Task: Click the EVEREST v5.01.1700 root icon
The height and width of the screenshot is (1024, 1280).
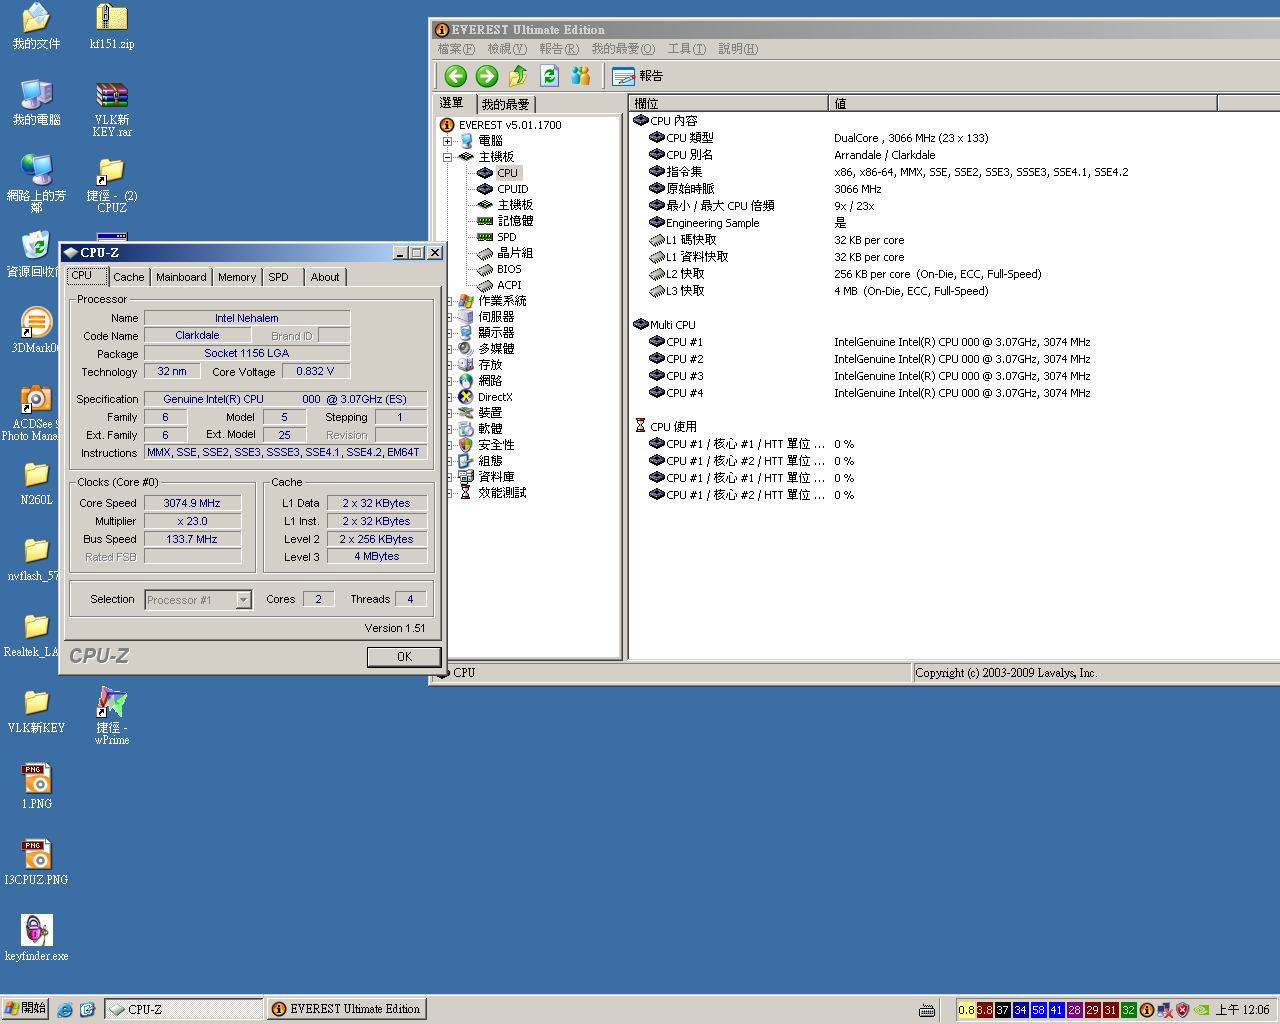Action: point(447,125)
